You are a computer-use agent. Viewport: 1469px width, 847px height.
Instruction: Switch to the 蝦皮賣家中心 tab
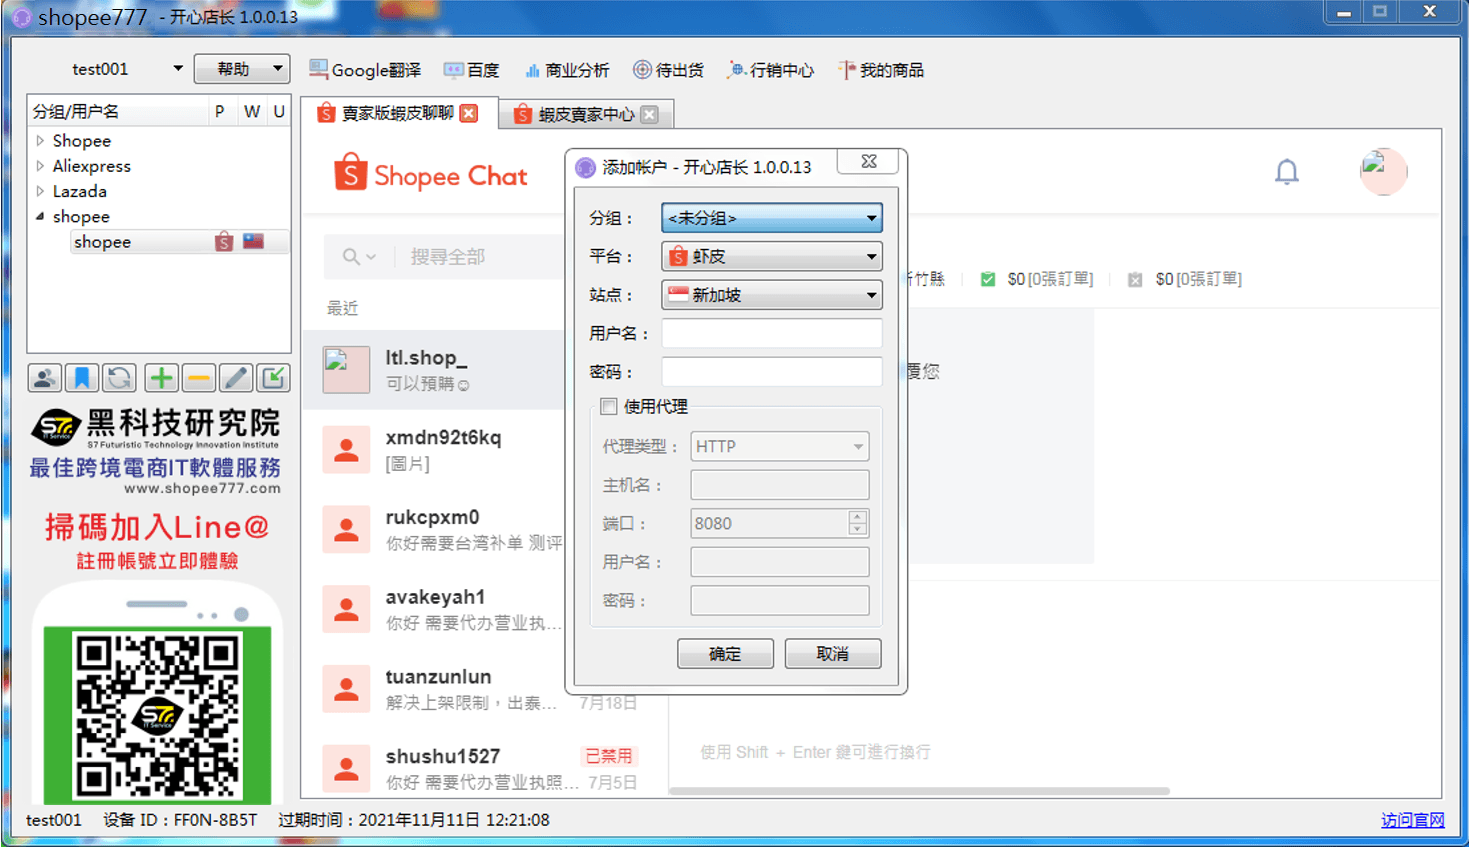click(586, 114)
